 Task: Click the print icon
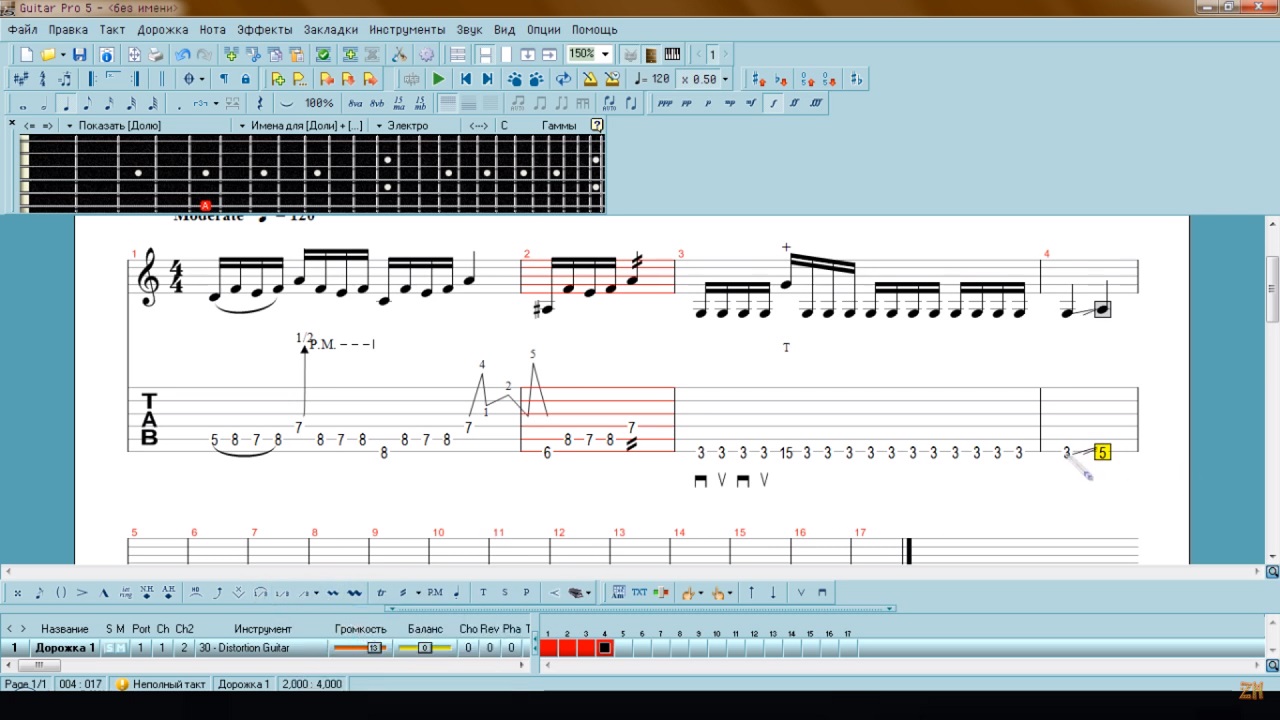[156, 55]
